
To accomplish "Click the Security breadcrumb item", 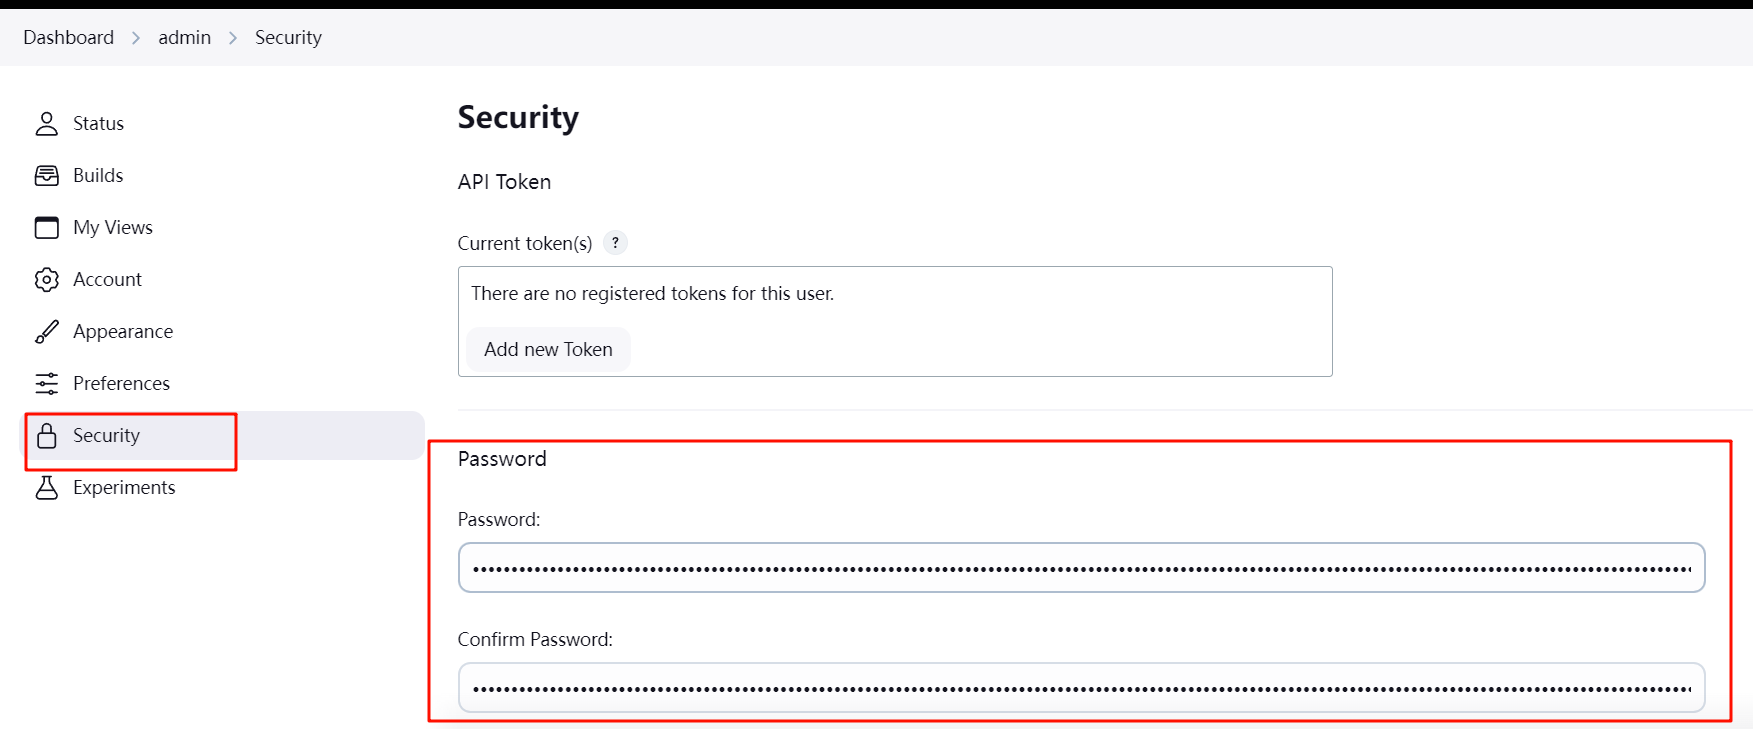I will point(288,37).
